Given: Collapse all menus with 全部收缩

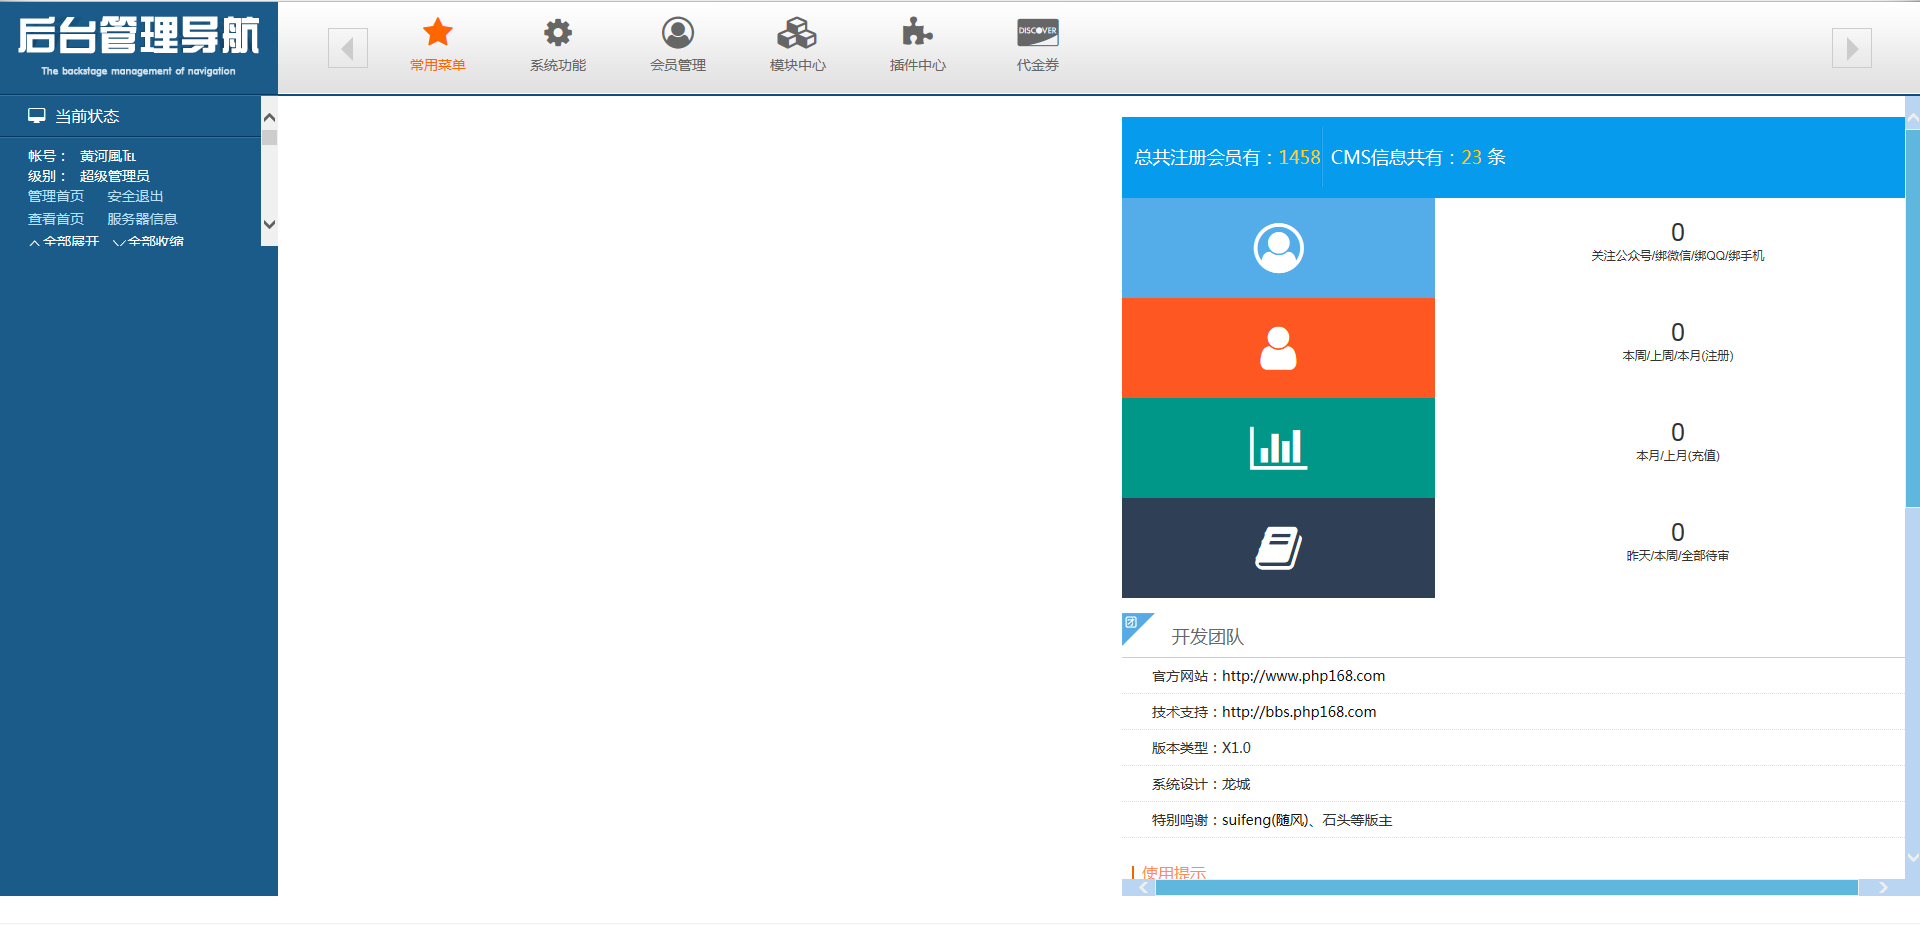Looking at the screenshot, I should click(x=149, y=241).
